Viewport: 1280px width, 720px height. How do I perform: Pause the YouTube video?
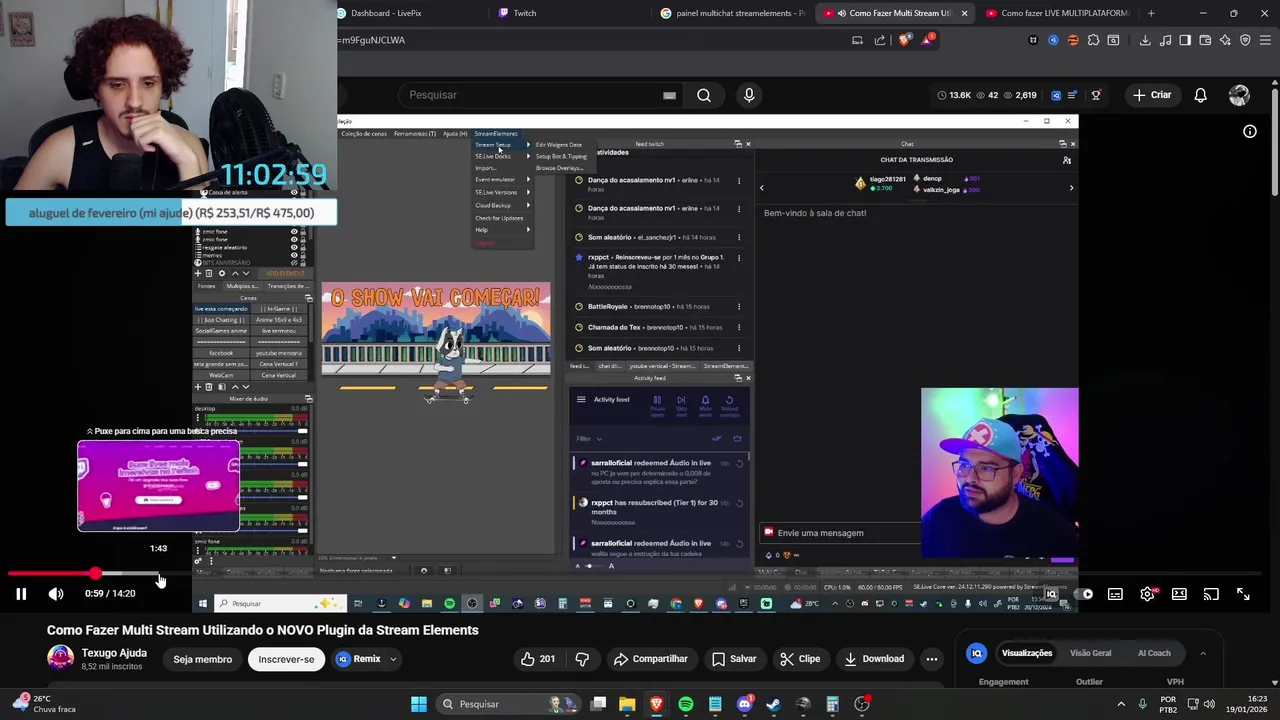(x=20, y=594)
